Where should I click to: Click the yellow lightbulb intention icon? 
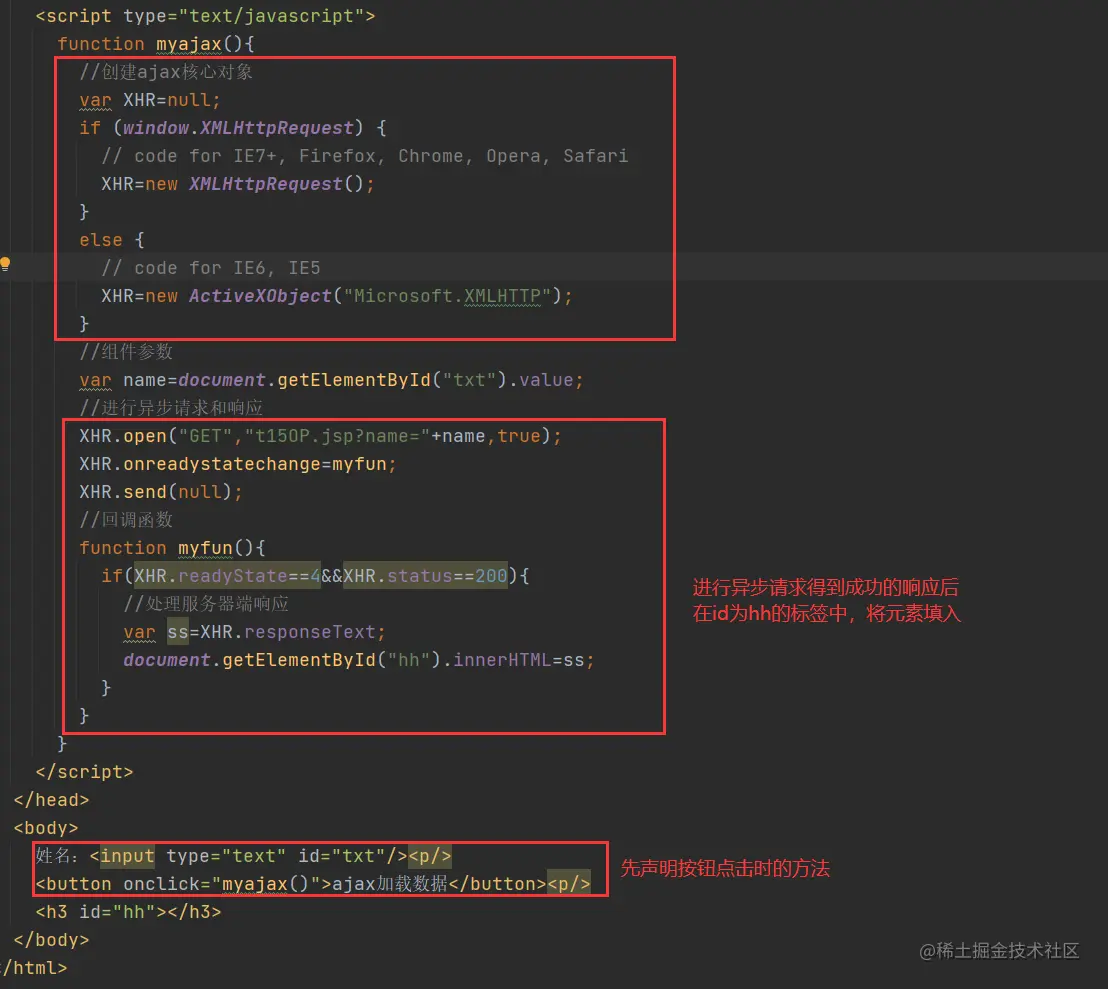point(5,264)
